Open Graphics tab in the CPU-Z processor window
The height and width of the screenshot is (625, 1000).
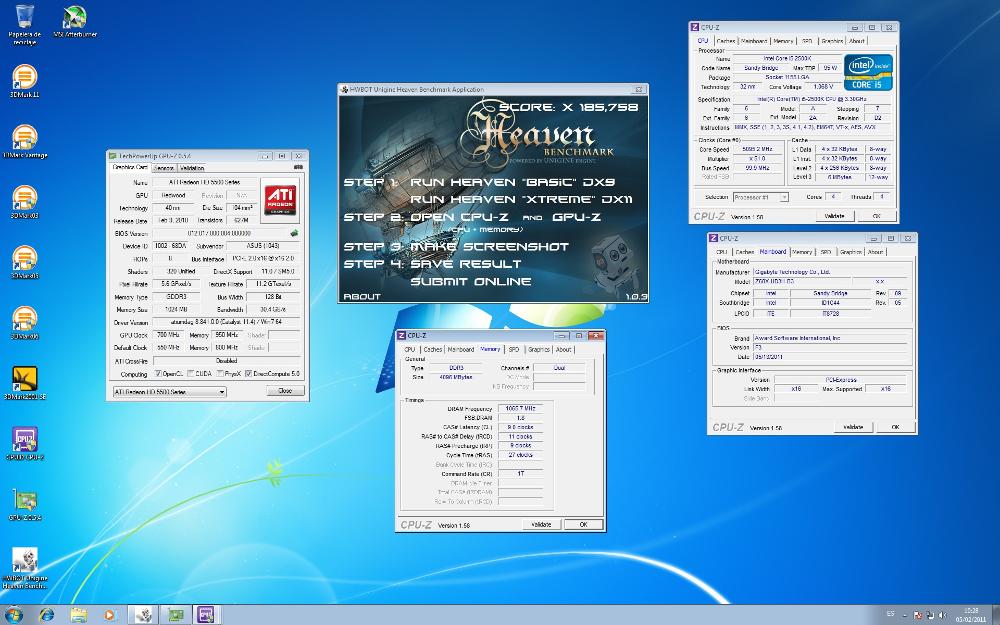point(832,41)
